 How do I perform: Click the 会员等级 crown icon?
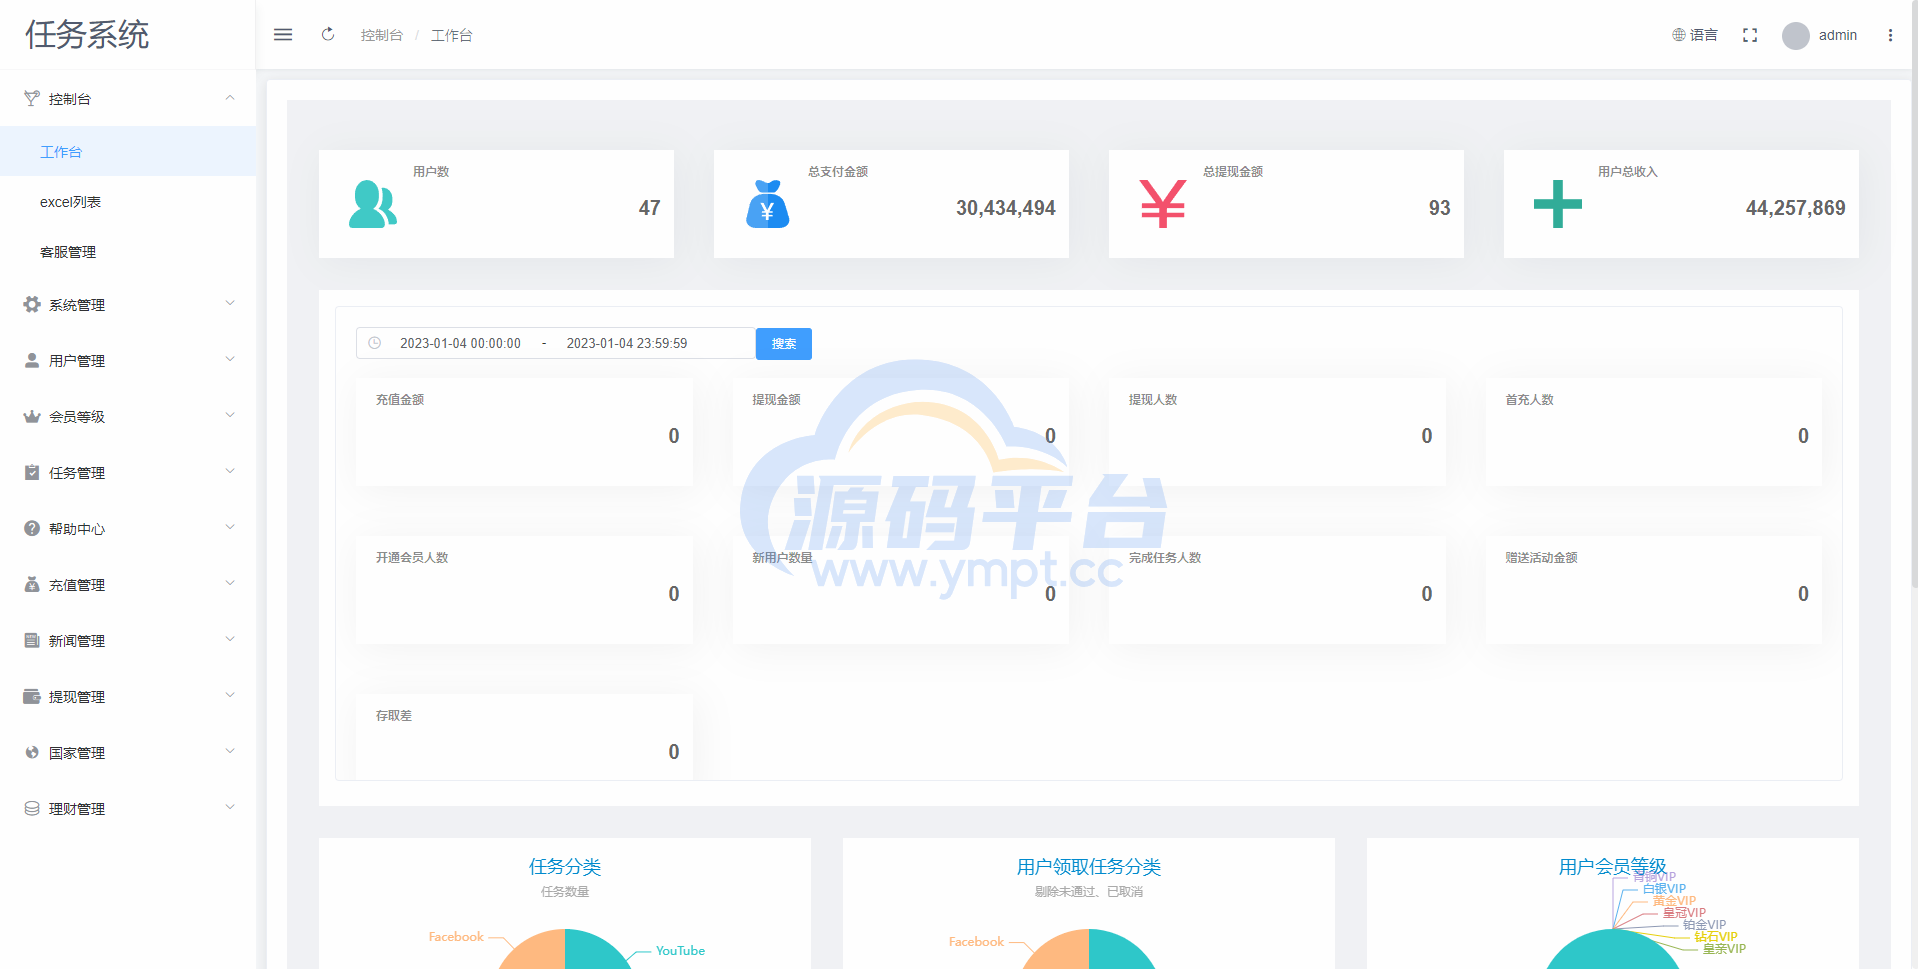coord(32,416)
